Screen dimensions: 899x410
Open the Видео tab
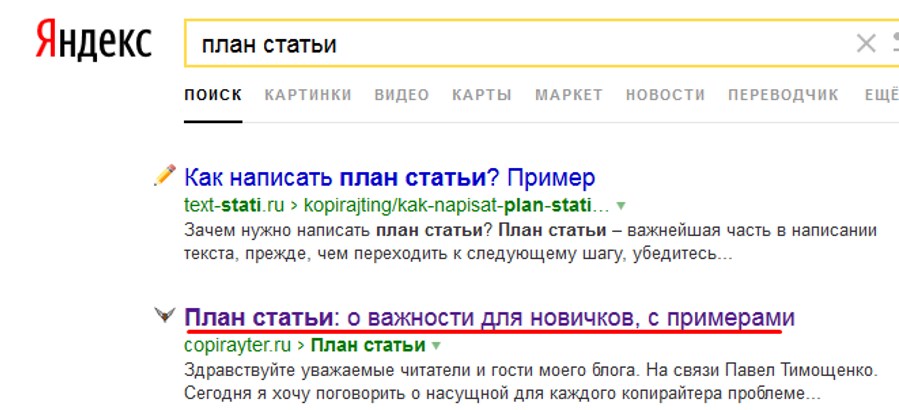click(402, 95)
